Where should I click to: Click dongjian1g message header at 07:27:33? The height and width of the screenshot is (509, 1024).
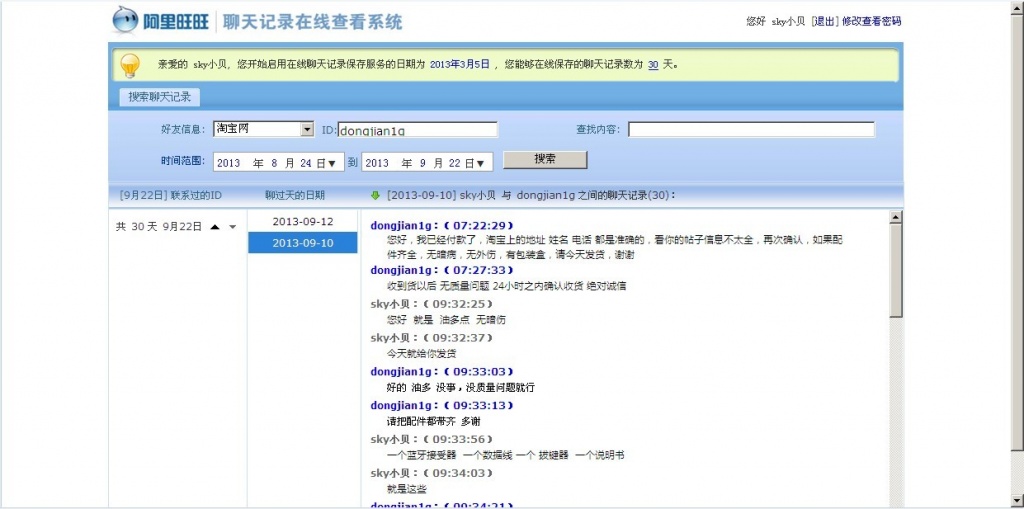click(x=442, y=270)
